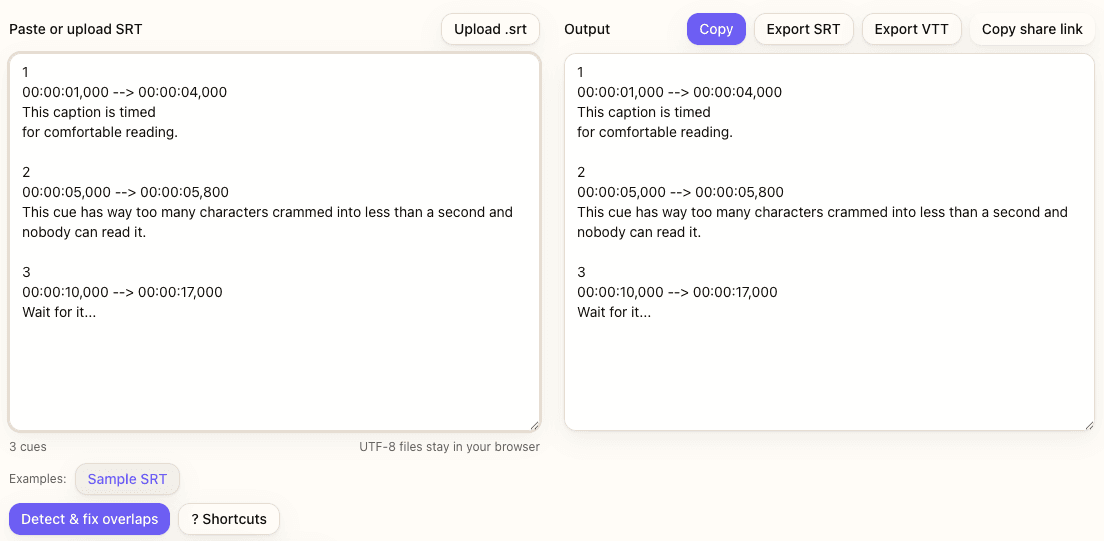Click inside the Output text area
Viewport: 1104px width, 541px height.
click(829, 242)
